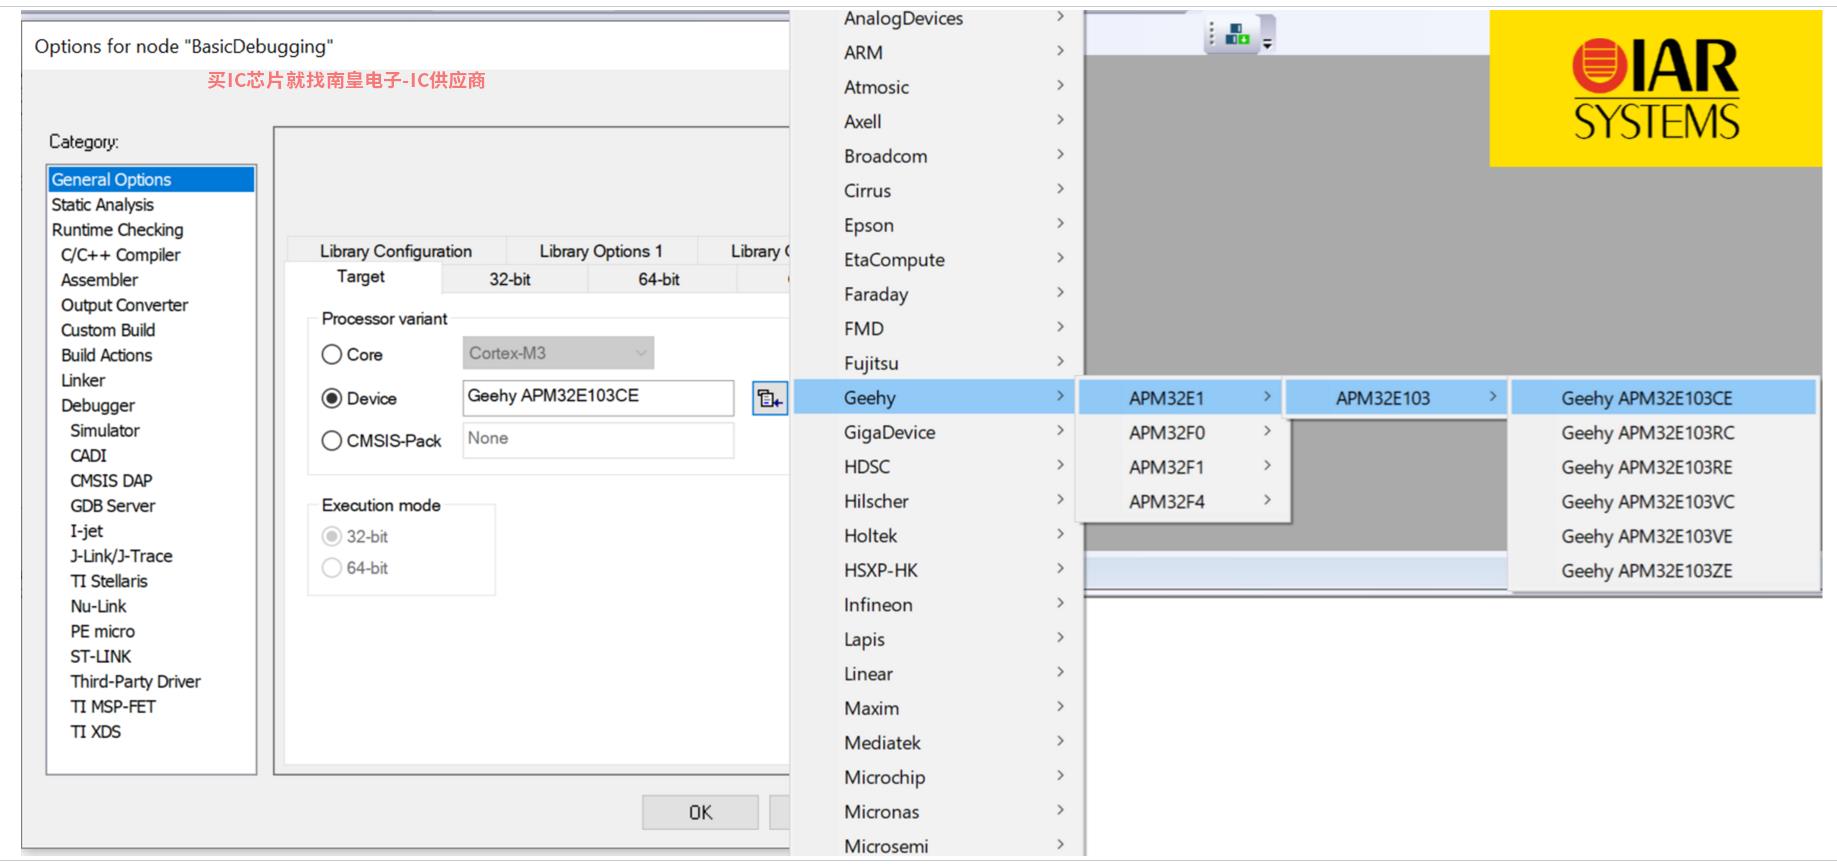Choose Geehy APM32E103ZE device
This screenshot has width=1837, height=864.
pos(1663,571)
